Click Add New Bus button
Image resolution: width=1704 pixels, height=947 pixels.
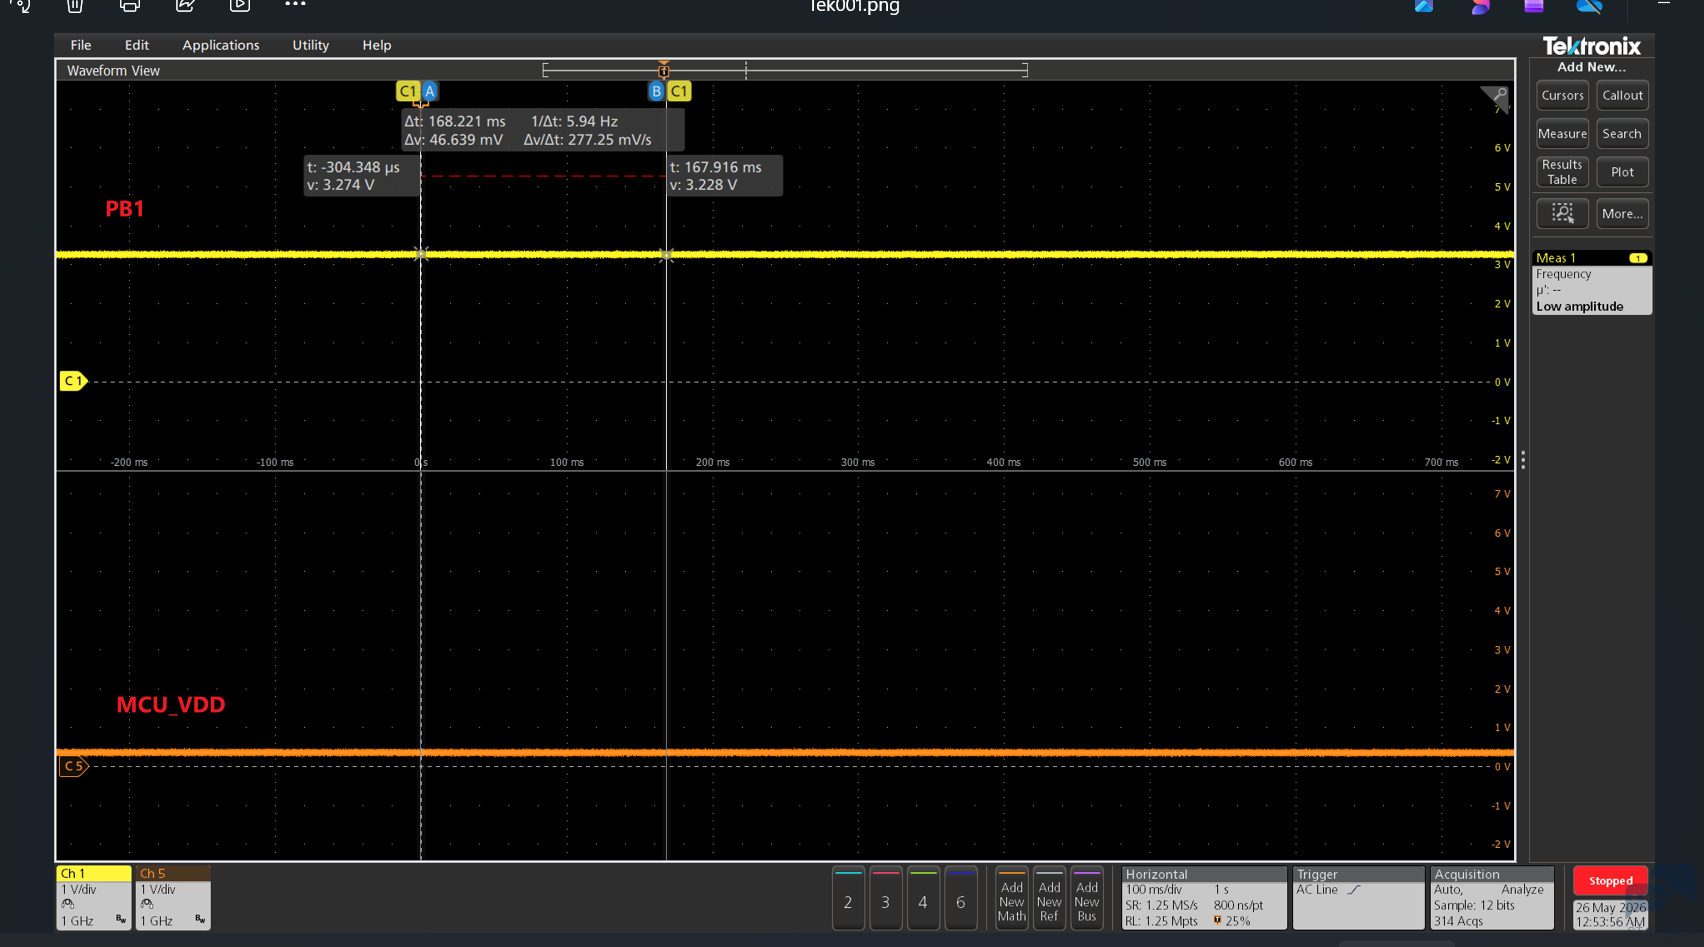[x=1087, y=899]
